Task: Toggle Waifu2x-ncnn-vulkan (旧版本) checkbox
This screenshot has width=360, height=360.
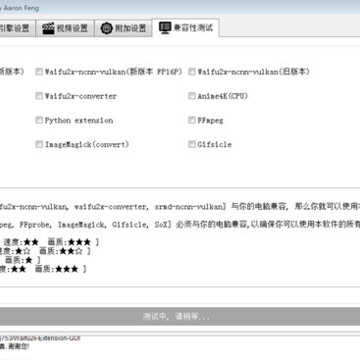Action: [x=192, y=72]
